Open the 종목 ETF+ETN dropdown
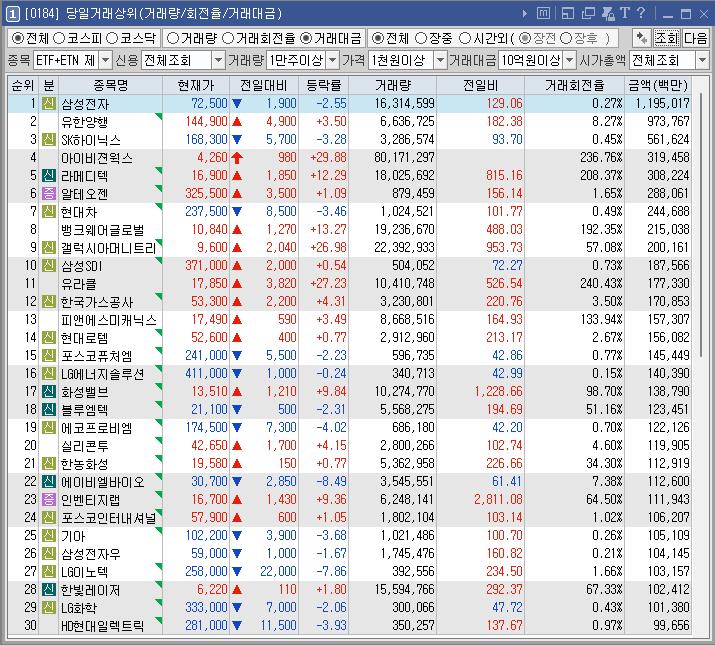The width and height of the screenshot is (715, 645). coord(105,60)
